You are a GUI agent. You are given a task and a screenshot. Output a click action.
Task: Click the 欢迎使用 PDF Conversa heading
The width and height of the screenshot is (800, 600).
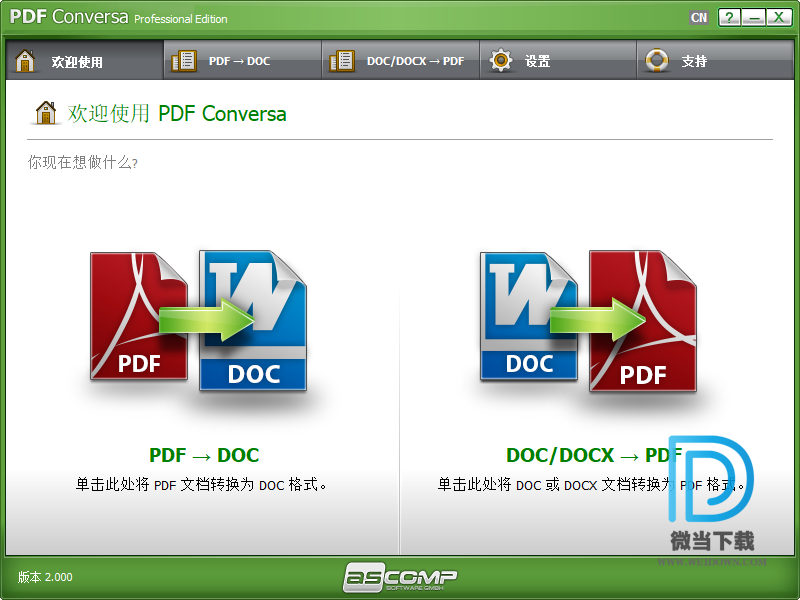click(x=177, y=113)
